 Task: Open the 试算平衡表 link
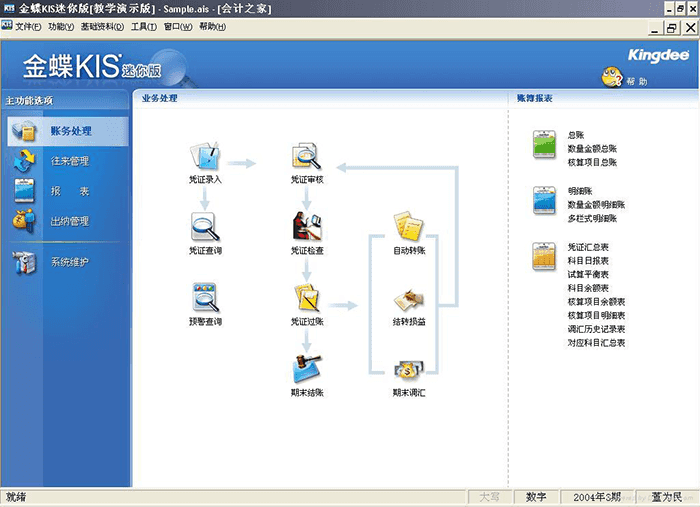click(x=588, y=274)
